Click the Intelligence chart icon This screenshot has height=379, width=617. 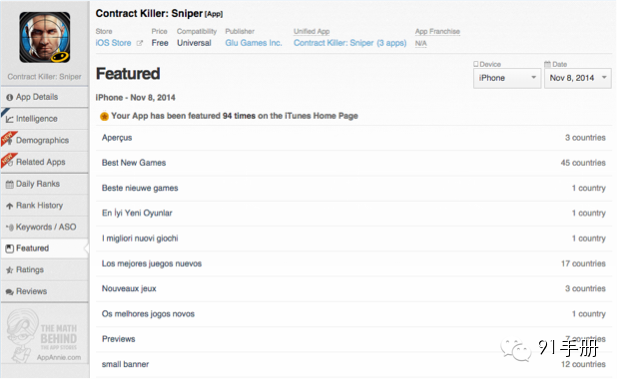(x=9, y=119)
